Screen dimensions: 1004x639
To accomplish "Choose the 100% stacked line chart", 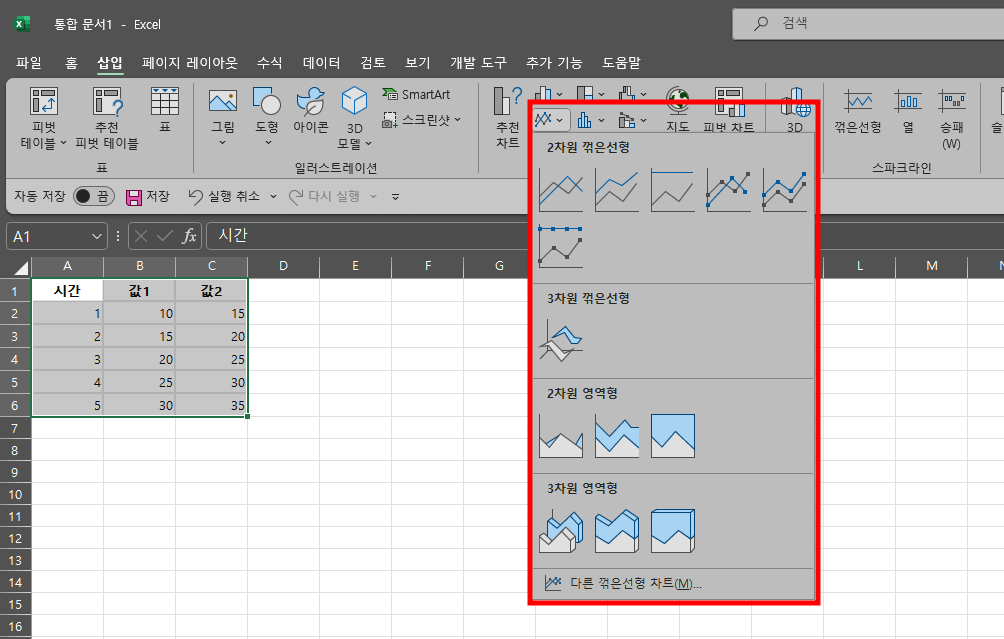I will (x=672, y=190).
